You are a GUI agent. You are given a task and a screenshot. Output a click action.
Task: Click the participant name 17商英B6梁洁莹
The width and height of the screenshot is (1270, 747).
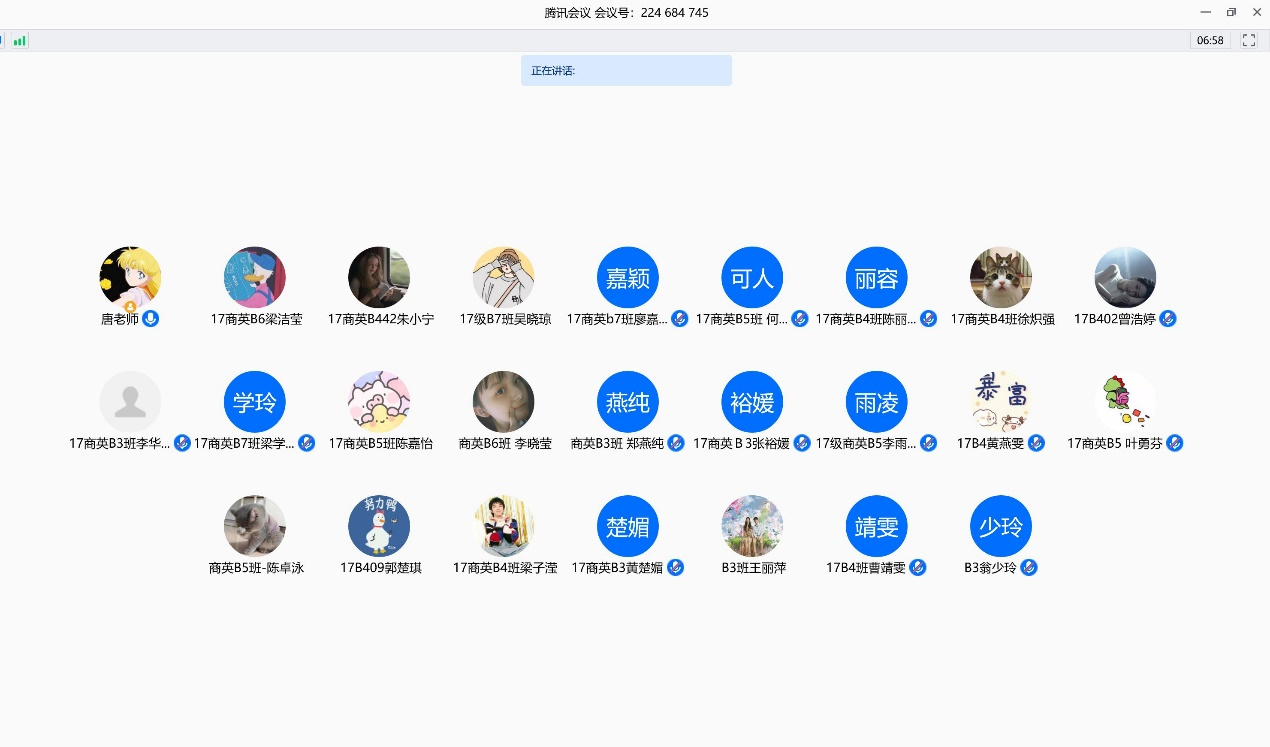tap(256, 319)
